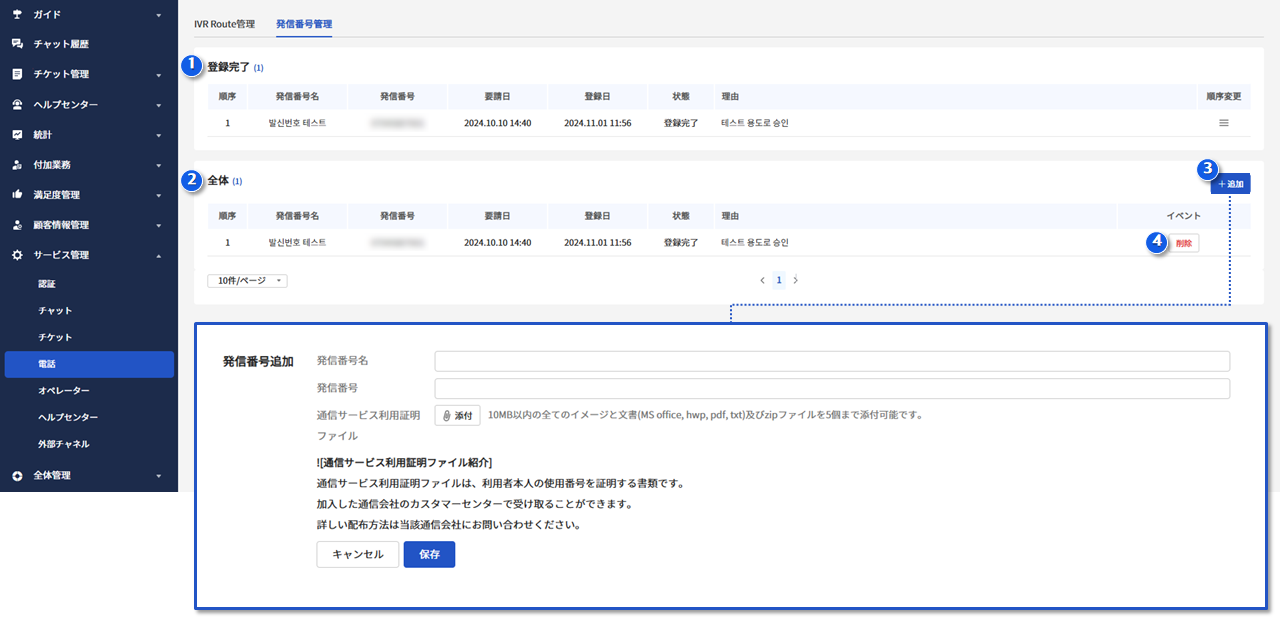1280x619 pixels.
Task: Click the 全体 section heading
Action: (218, 181)
